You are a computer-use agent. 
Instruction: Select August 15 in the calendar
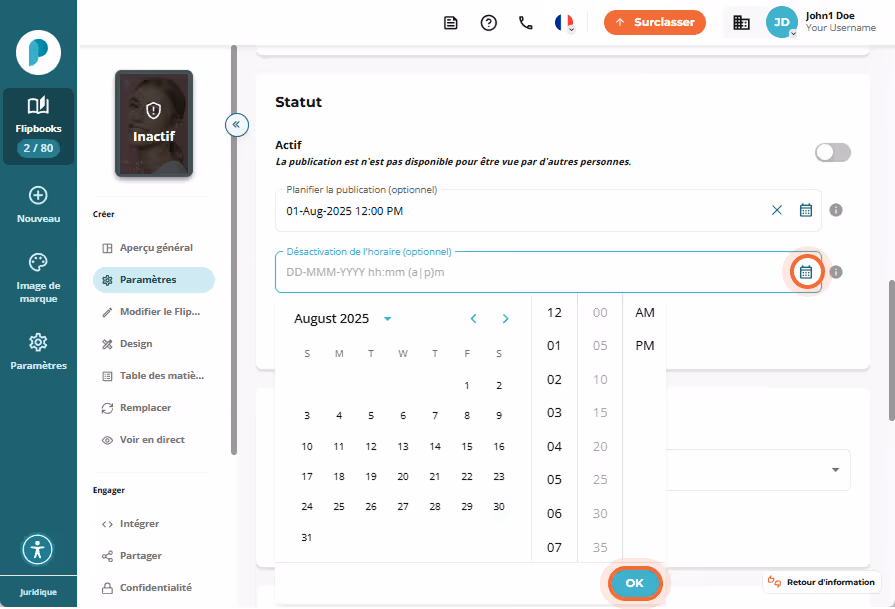pyautogui.click(x=467, y=446)
